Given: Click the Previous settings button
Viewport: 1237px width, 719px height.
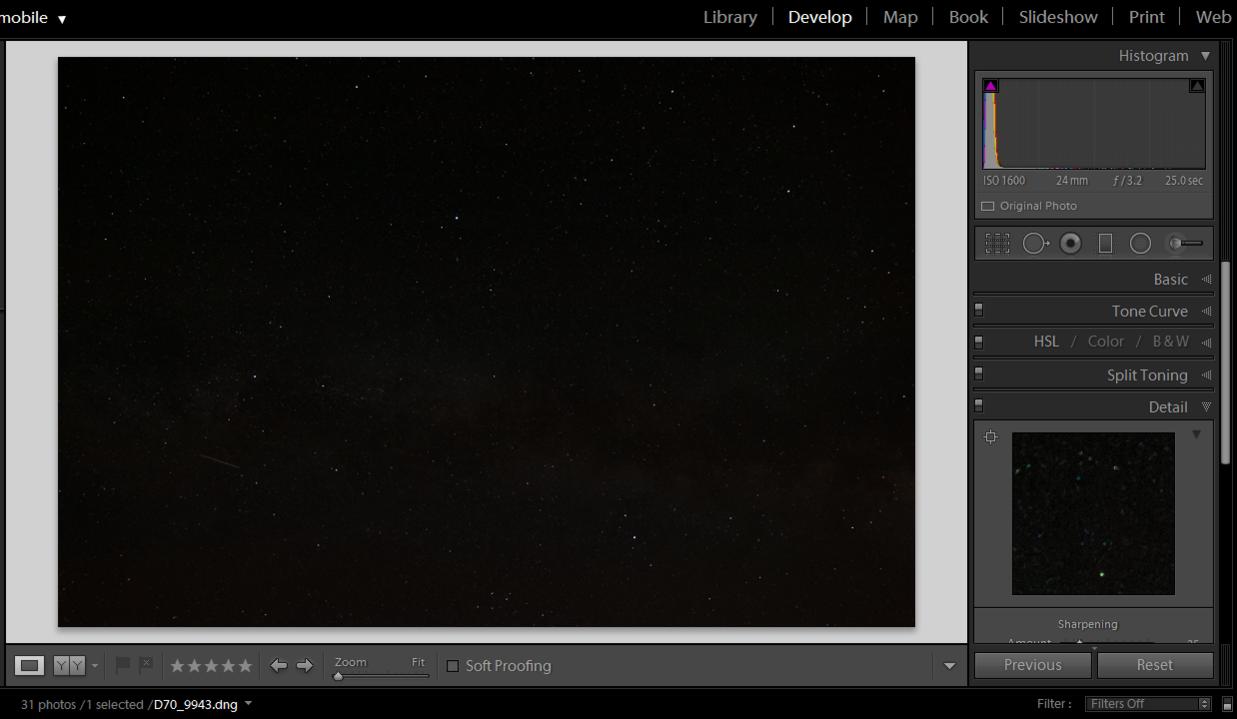Looking at the screenshot, I should coord(1033,665).
